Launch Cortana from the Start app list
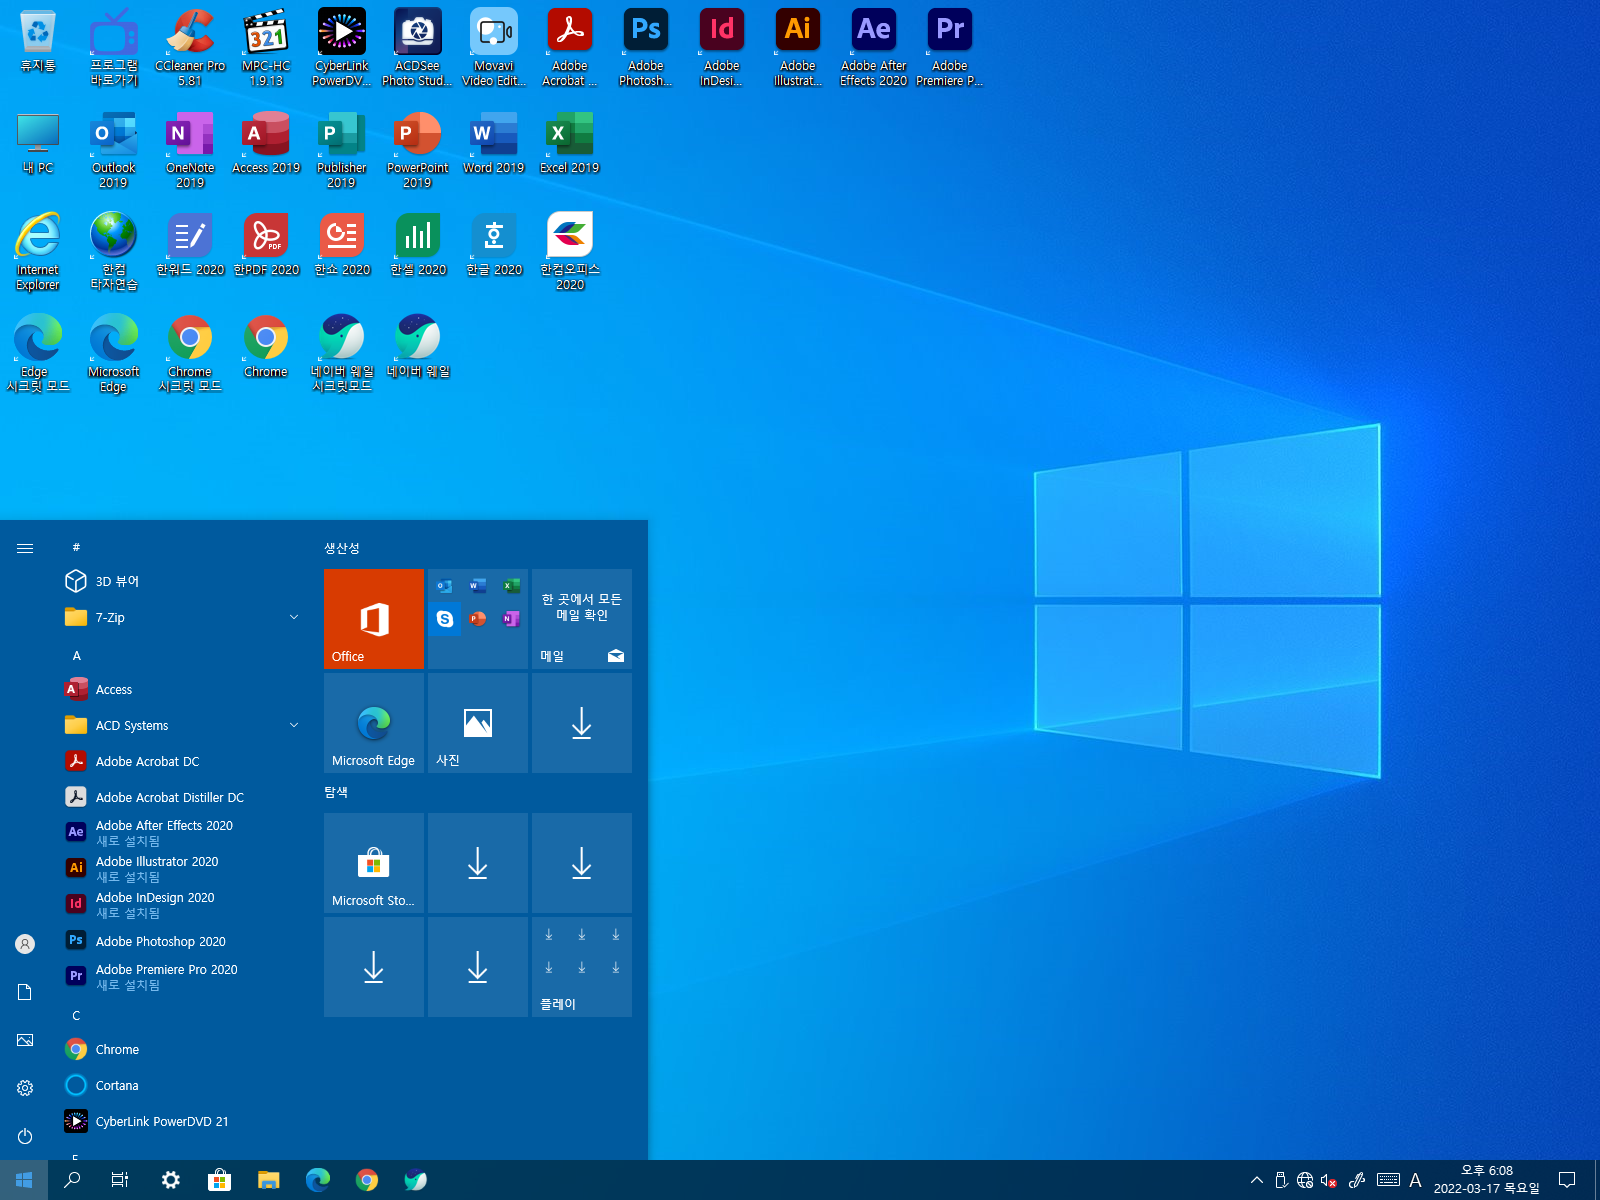Viewport: 1600px width, 1200px height. [x=182, y=1085]
